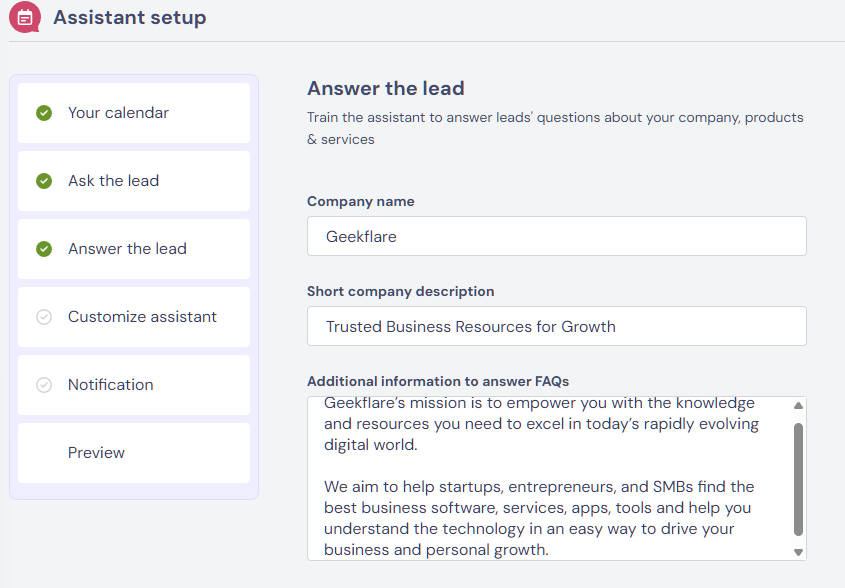Click the FAQ textarea scroll down arrow
Image resolution: width=845 pixels, height=588 pixels.
[799, 552]
